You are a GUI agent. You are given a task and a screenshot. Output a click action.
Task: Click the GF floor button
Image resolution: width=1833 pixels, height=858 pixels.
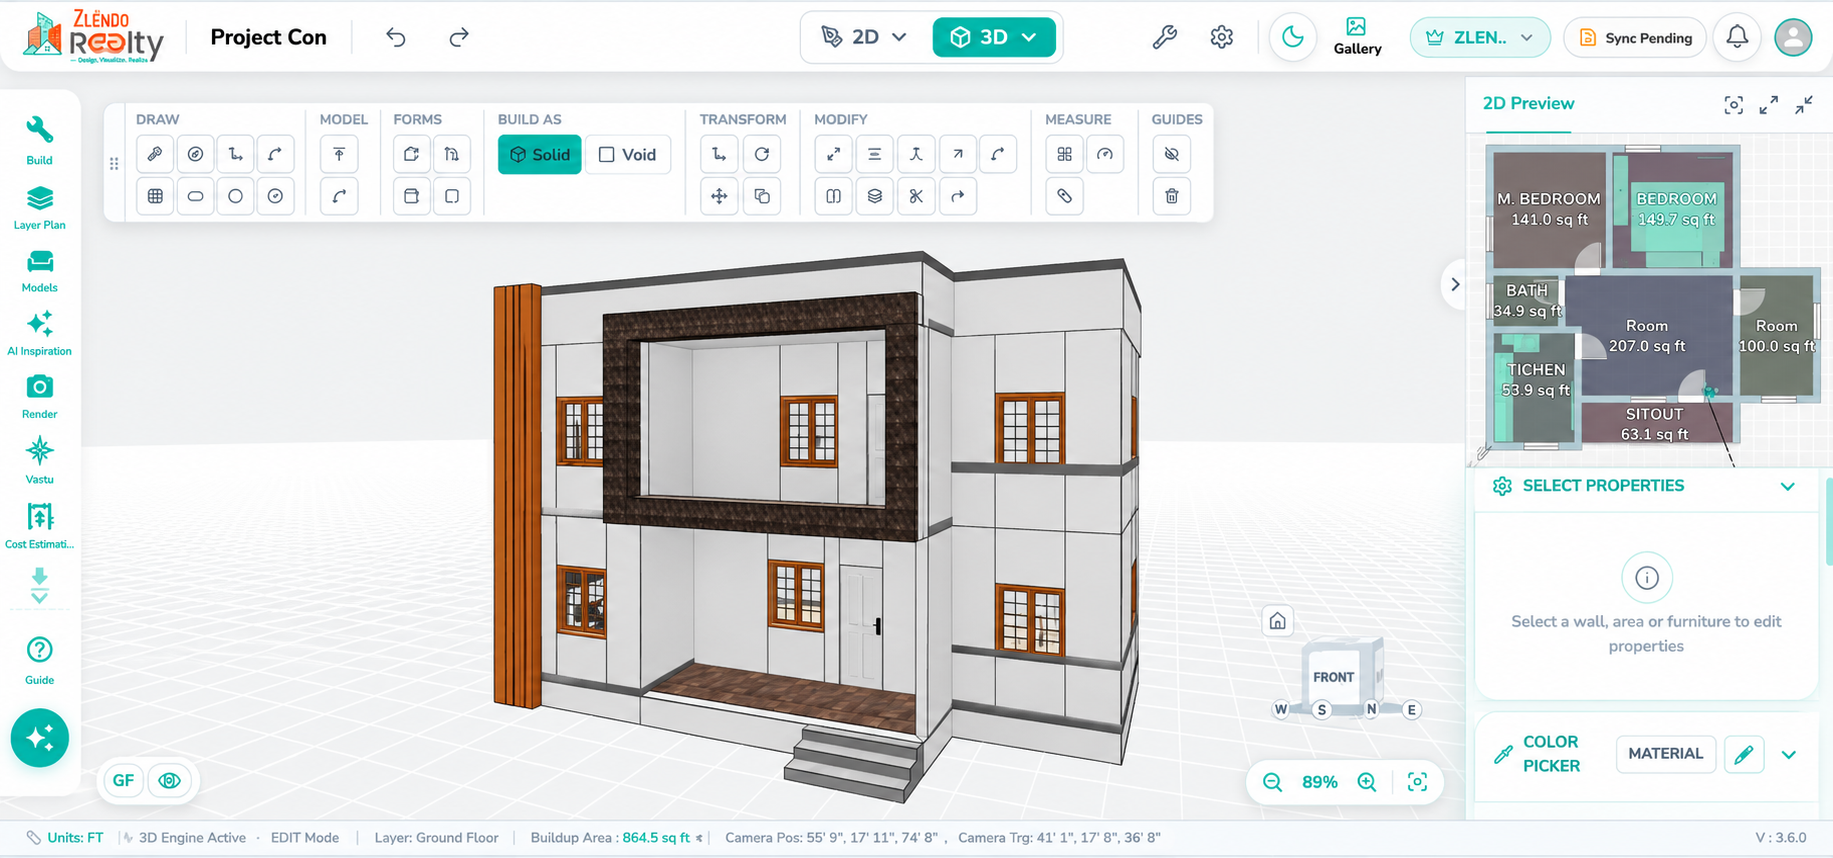[124, 780]
